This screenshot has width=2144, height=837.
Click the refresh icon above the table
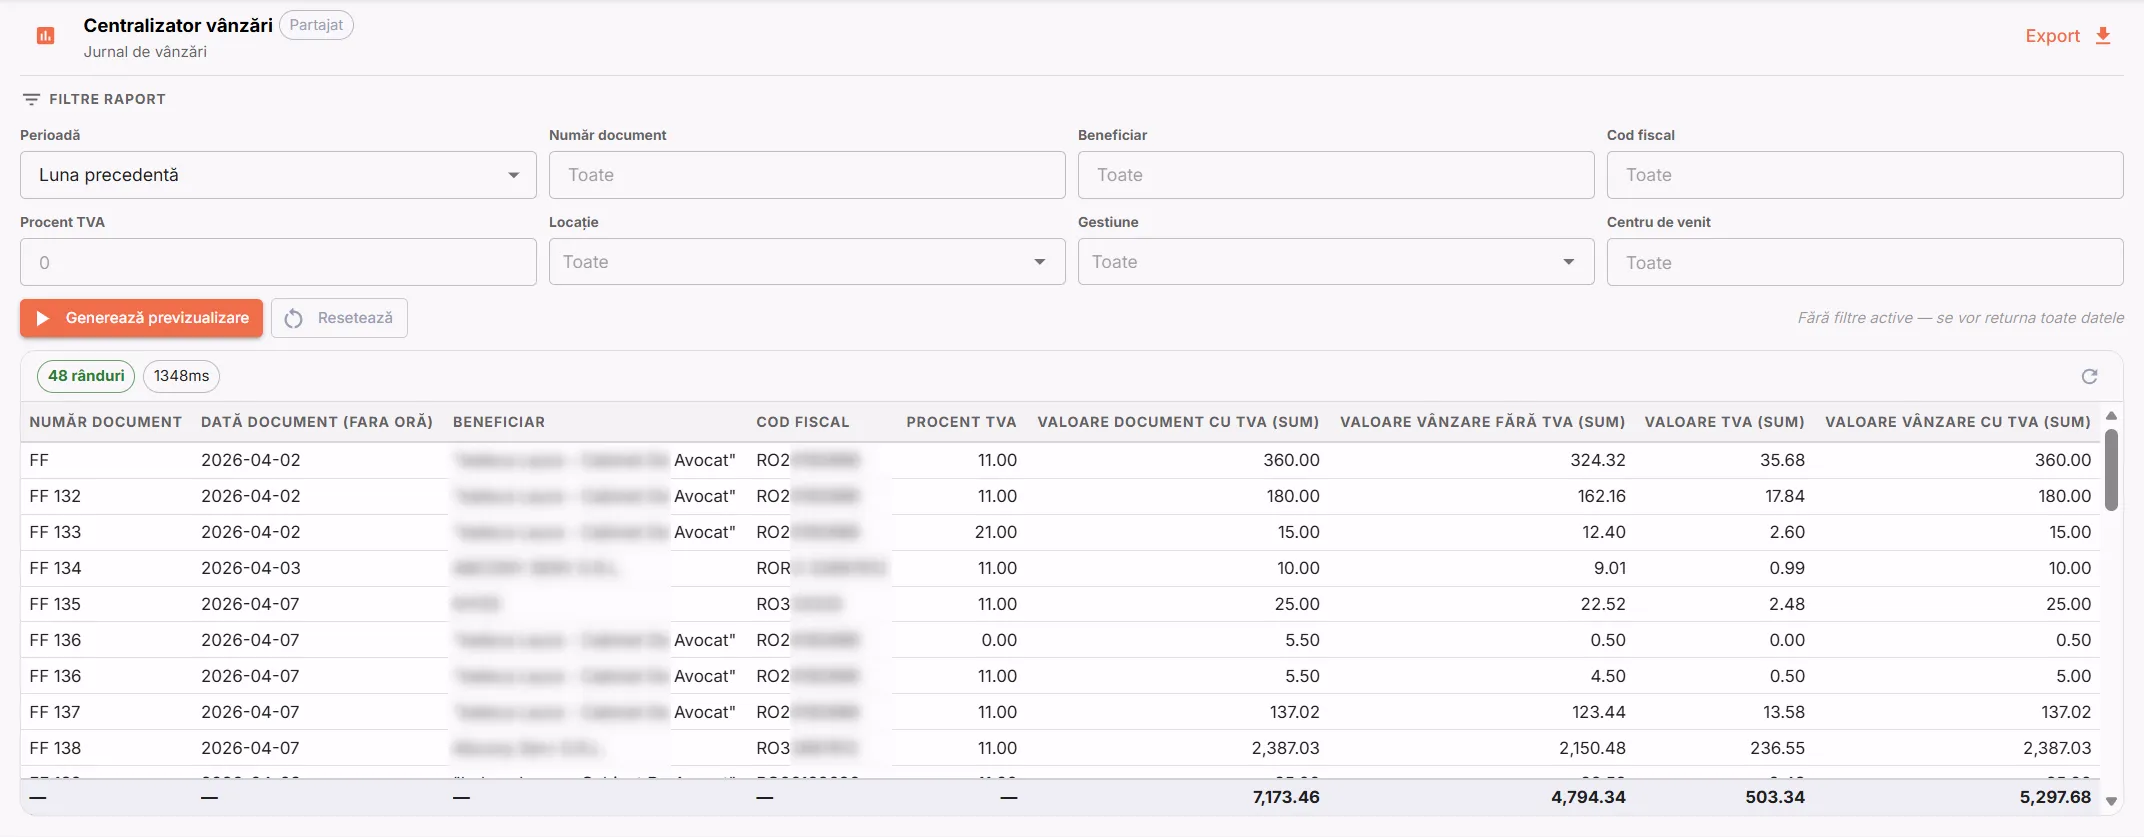coord(2089,376)
